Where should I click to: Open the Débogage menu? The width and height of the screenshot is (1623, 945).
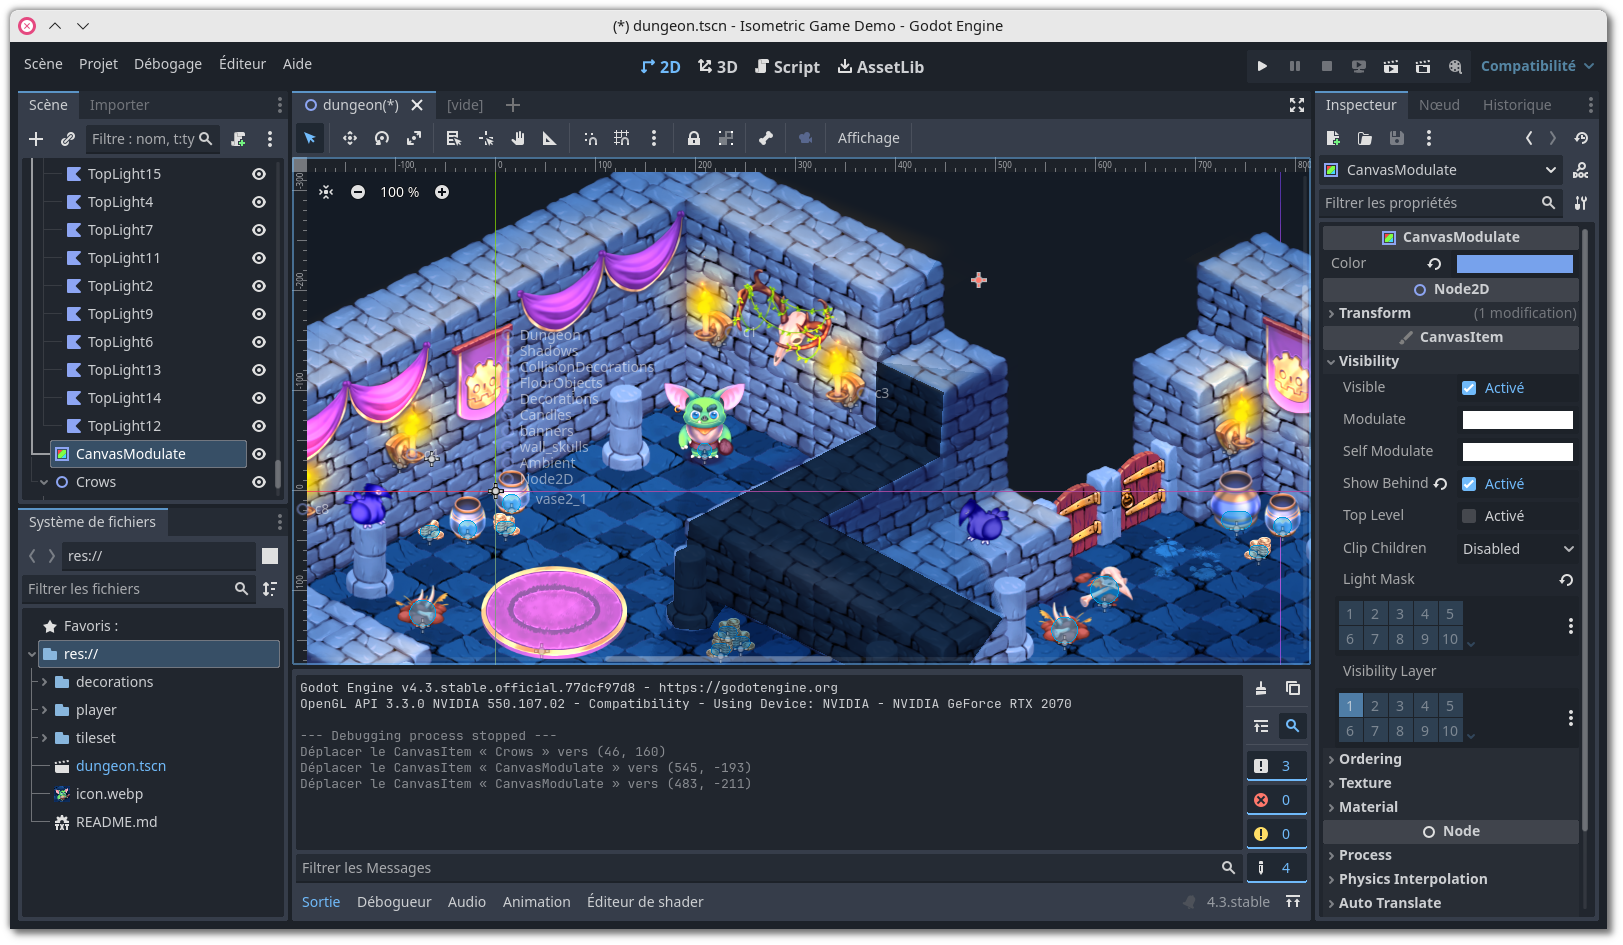pos(168,64)
